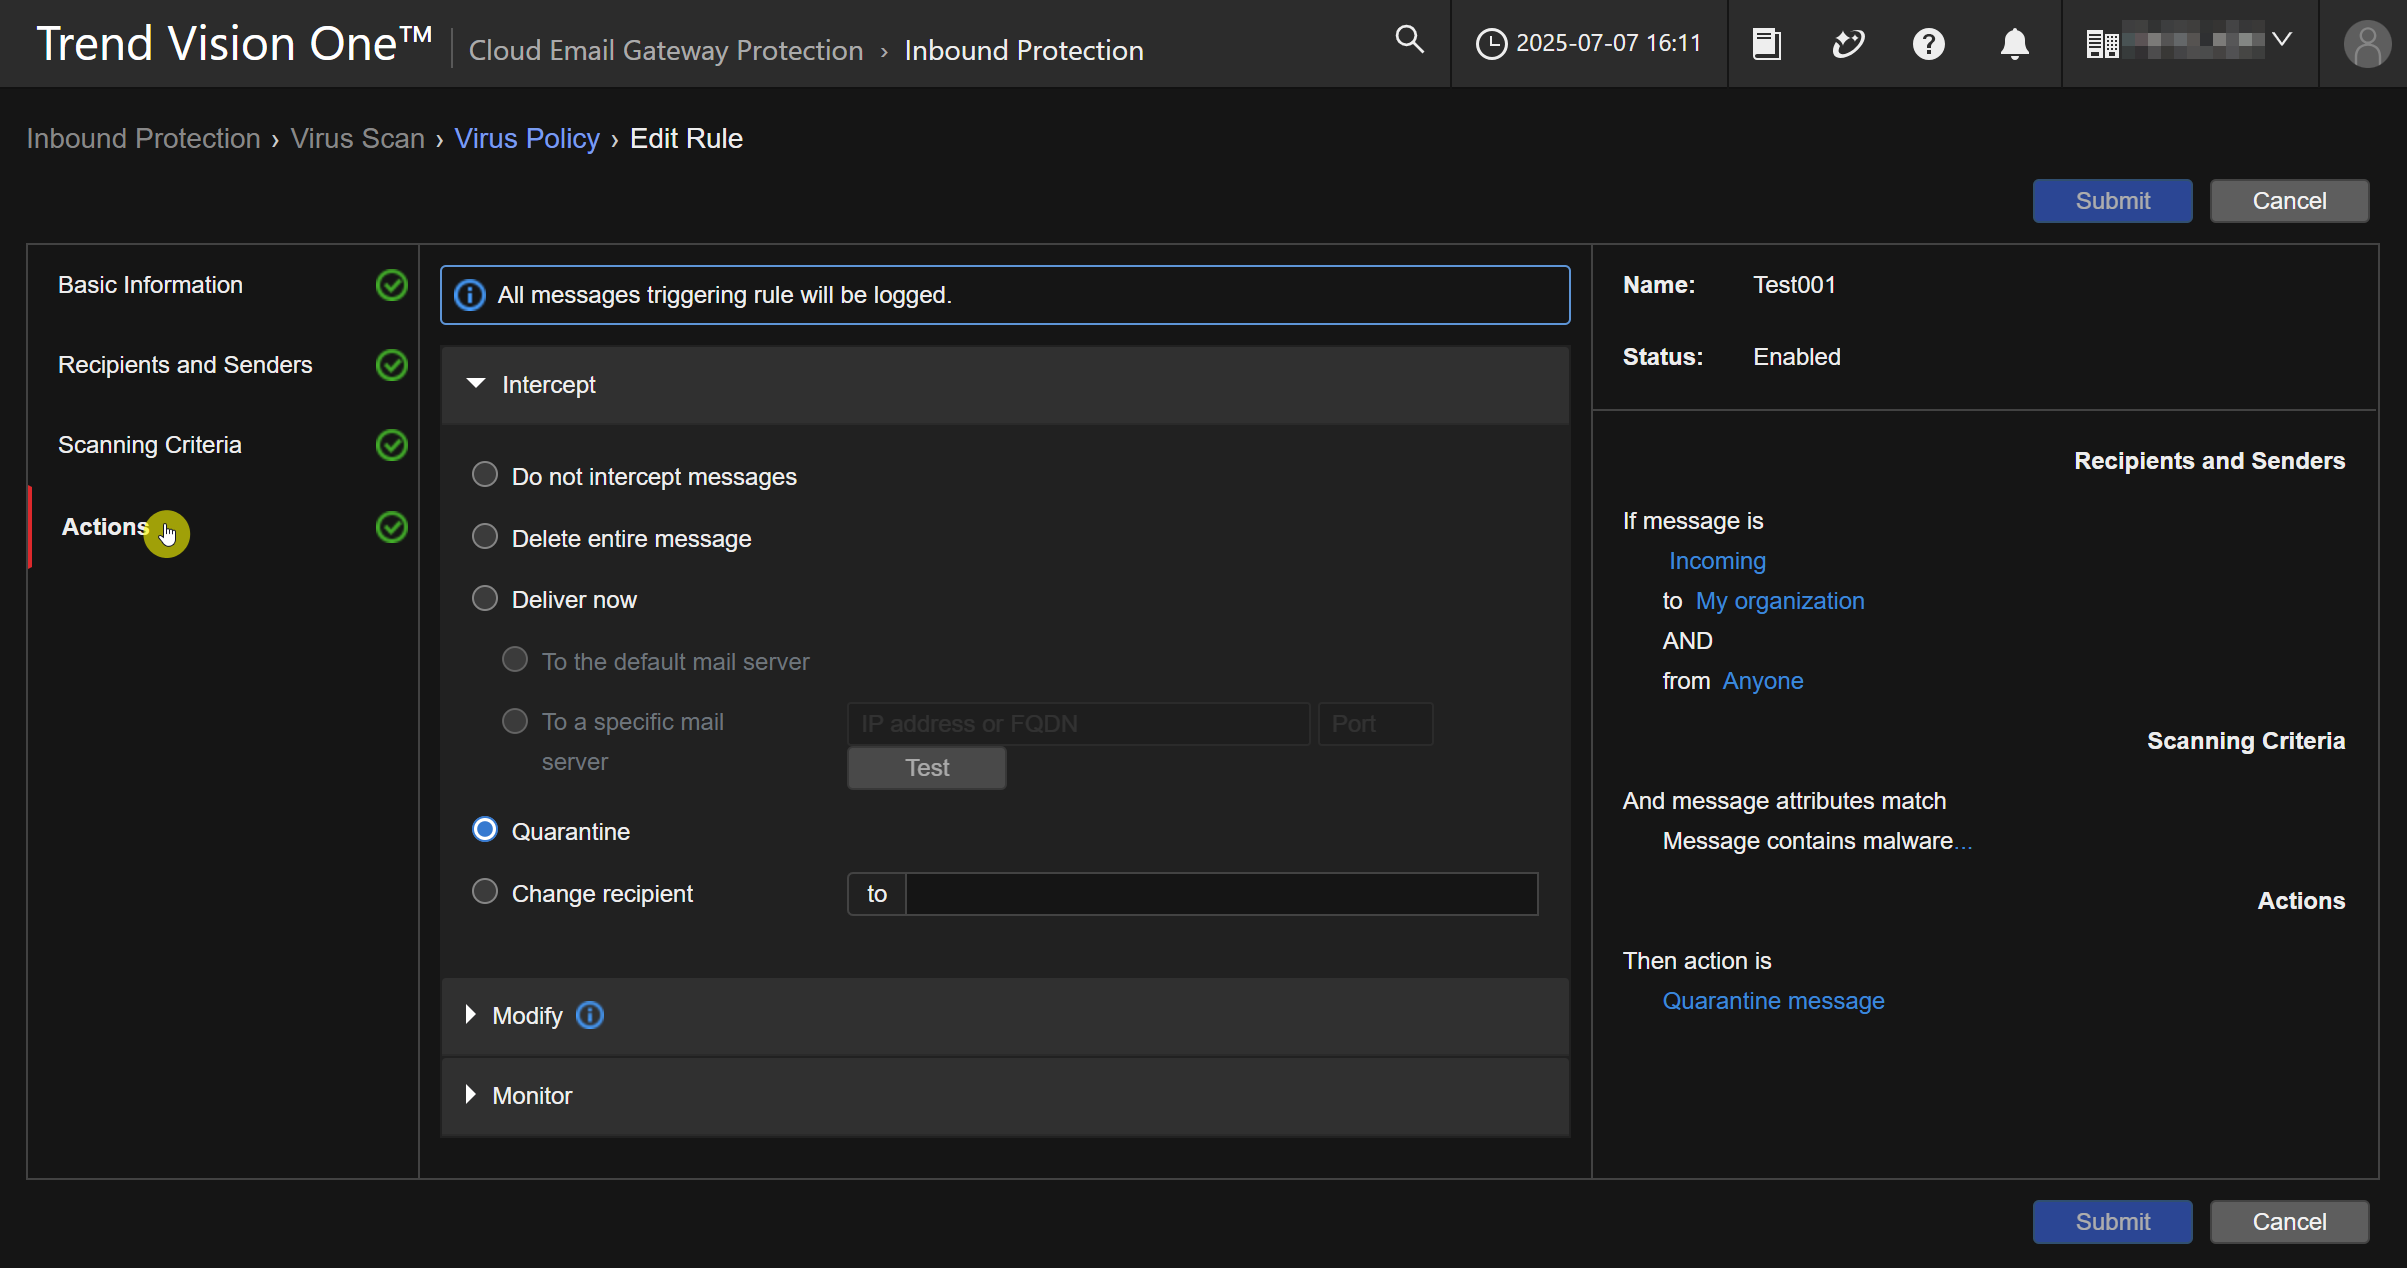Click the help question mark icon
The image size is (2407, 1268).
pos(1928,44)
